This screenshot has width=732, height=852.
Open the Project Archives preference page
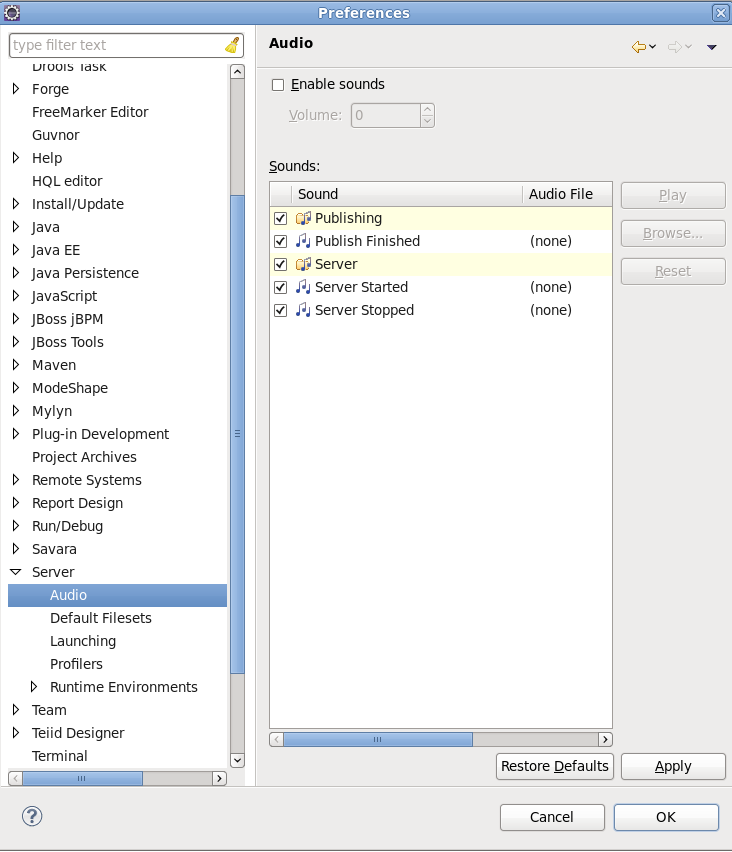[x=84, y=457]
